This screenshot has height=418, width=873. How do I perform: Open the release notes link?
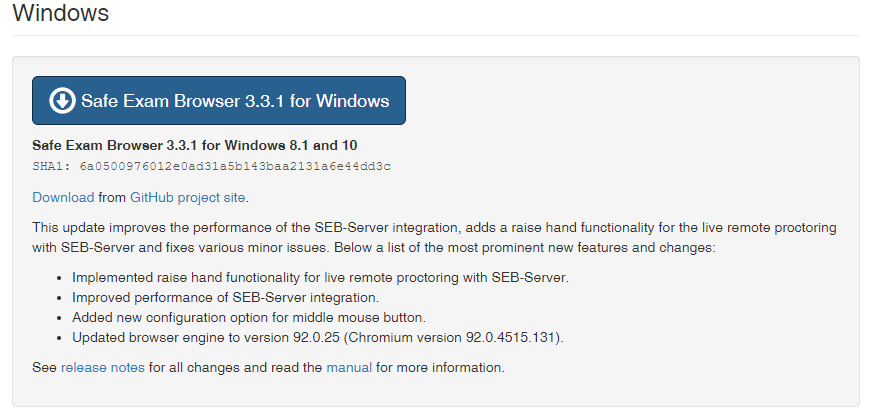tap(103, 368)
